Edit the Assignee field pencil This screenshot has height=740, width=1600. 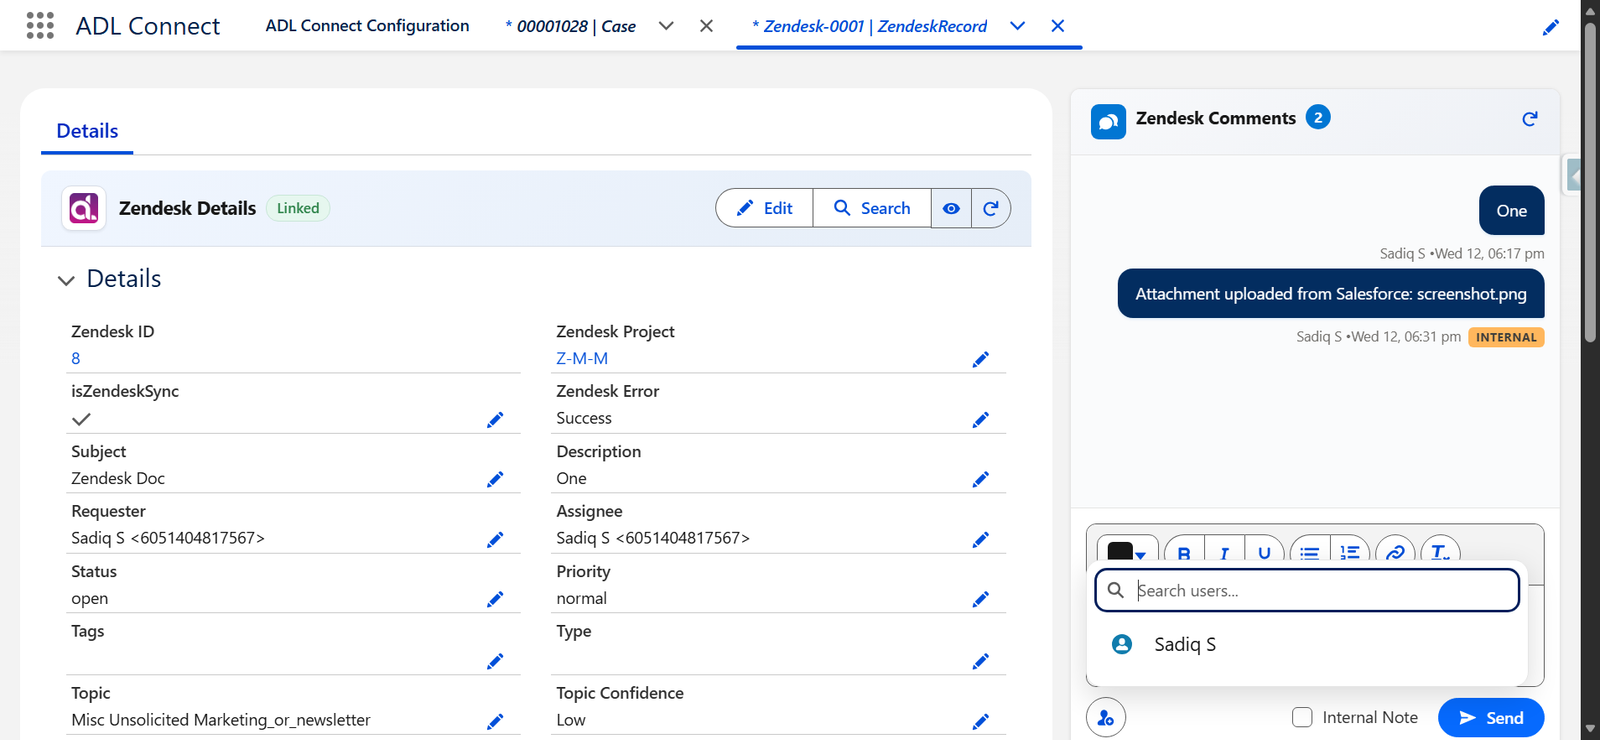pos(980,539)
